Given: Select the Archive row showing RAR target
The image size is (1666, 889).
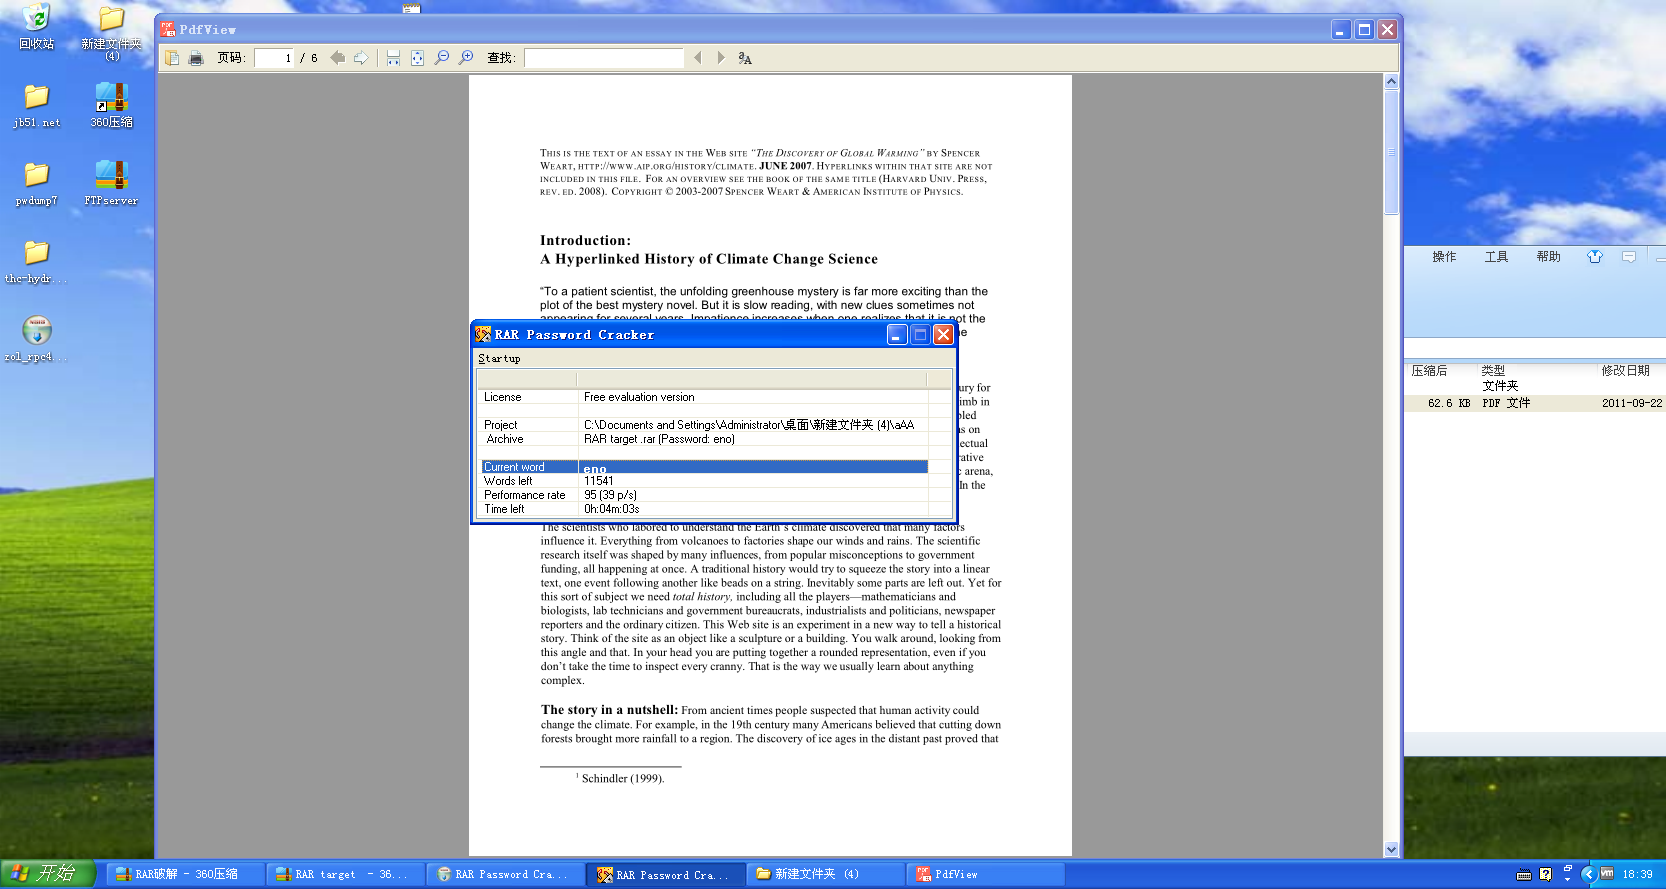Looking at the screenshot, I should [x=704, y=439].
